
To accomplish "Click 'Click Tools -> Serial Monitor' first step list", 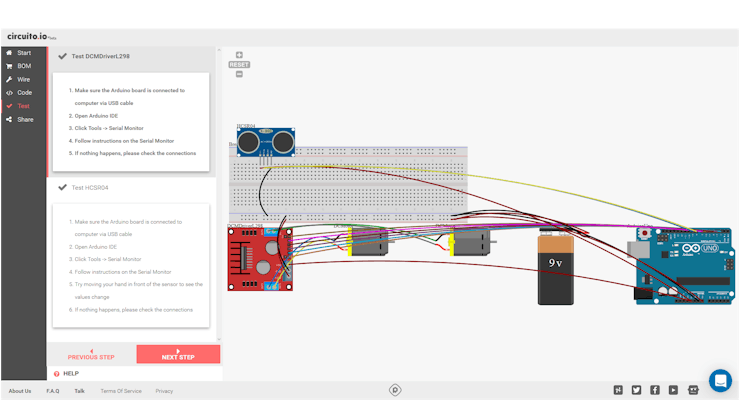I will (109, 128).
